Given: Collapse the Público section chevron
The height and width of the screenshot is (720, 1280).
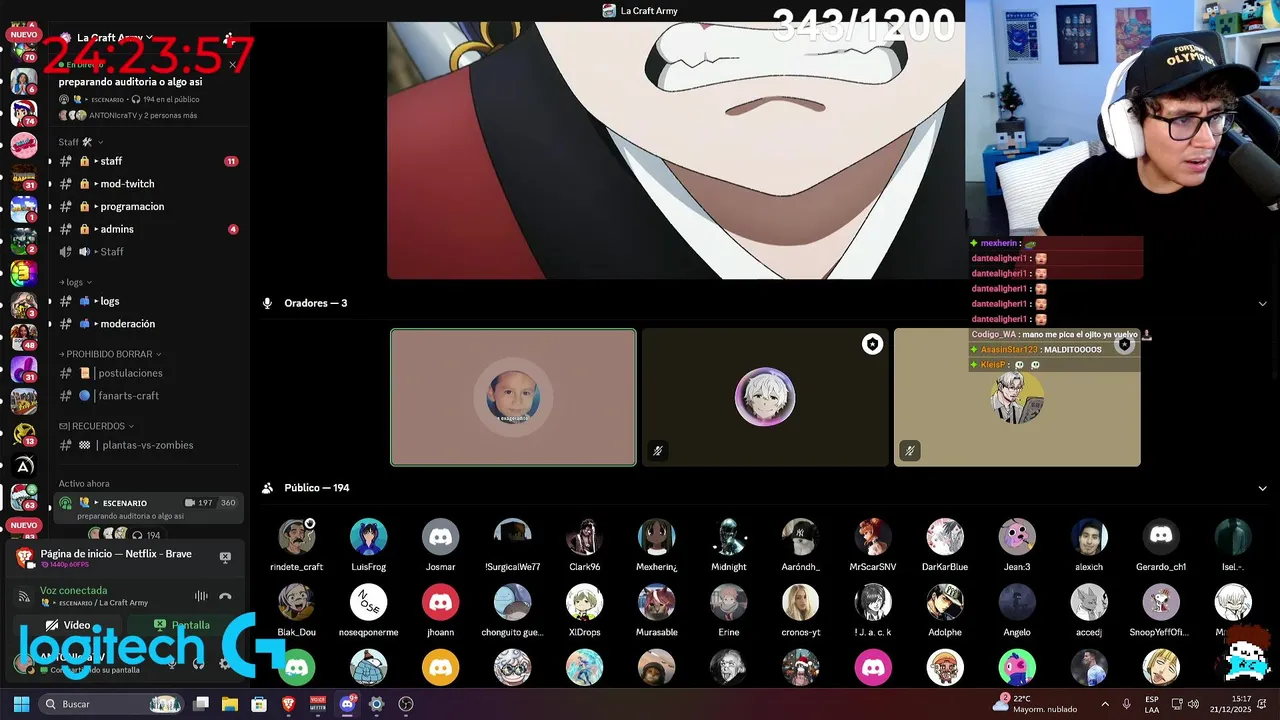Looking at the screenshot, I should (x=1262, y=488).
